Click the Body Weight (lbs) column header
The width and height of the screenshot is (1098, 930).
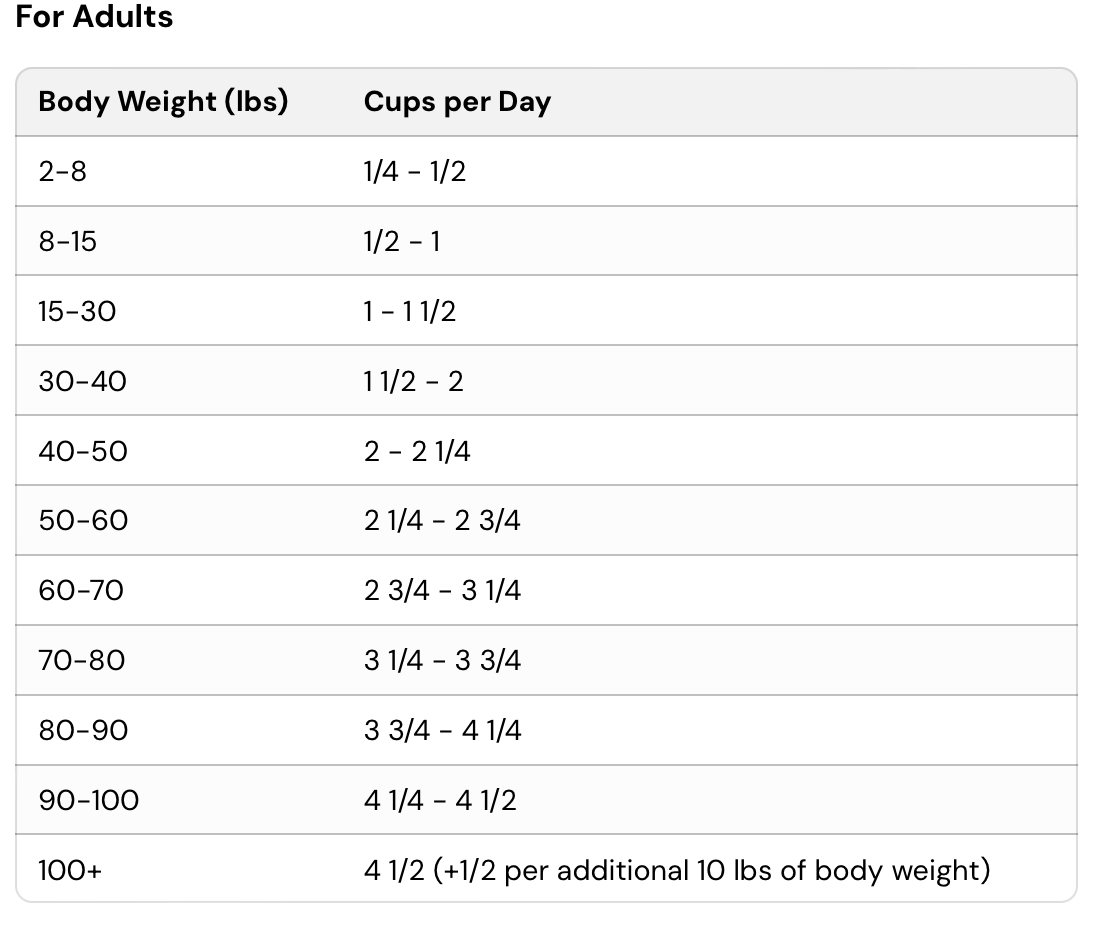click(x=163, y=102)
